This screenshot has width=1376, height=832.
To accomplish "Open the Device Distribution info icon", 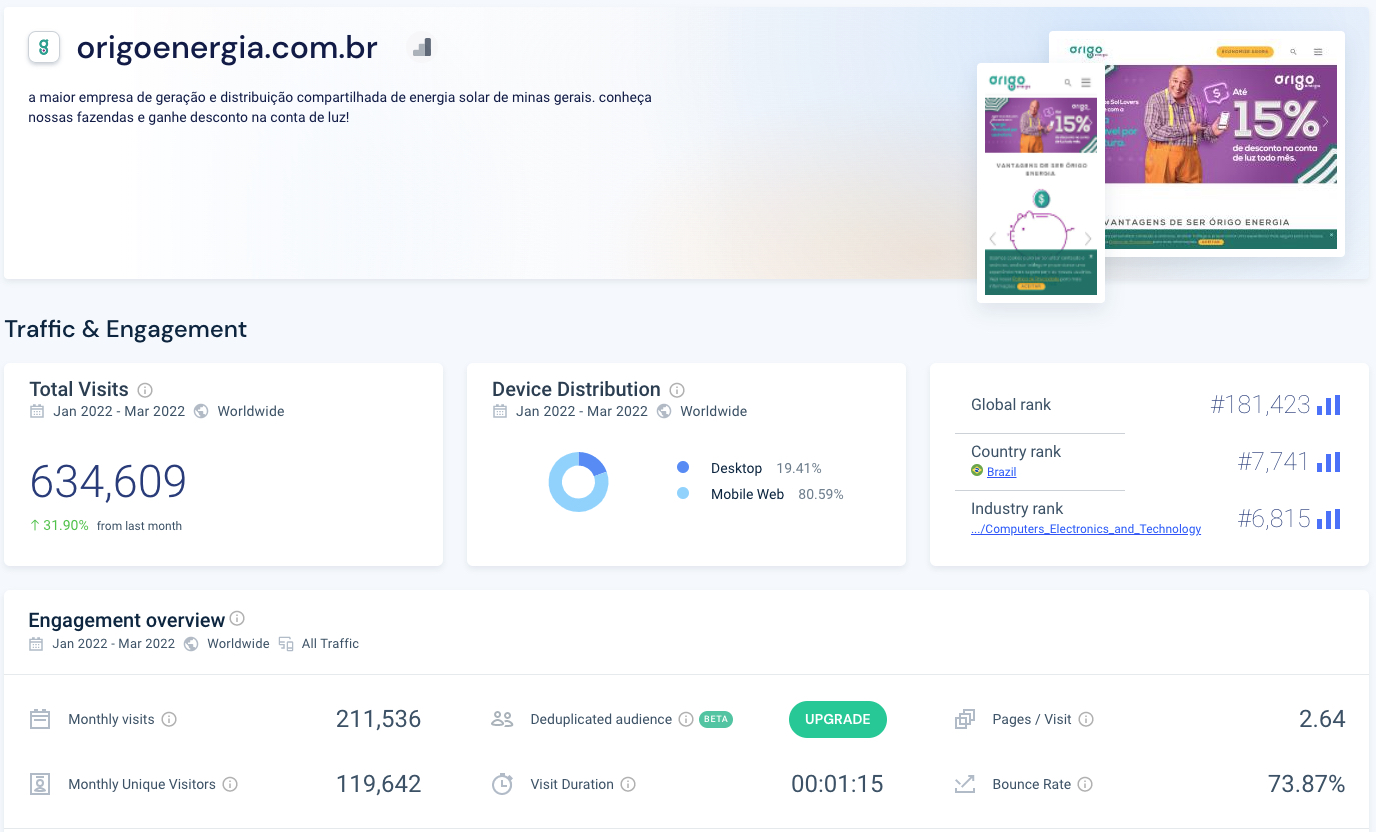I will click(677, 390).
